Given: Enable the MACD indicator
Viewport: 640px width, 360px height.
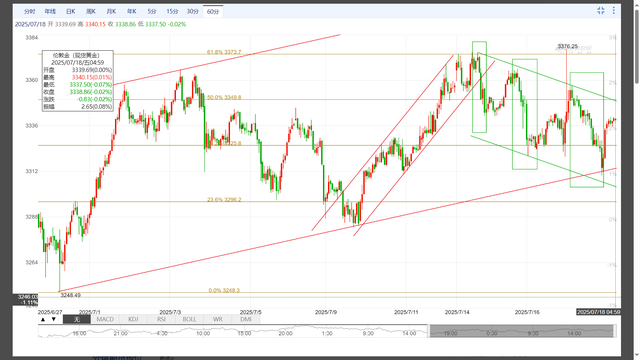Looking at the screenshot, I should pos(105,319).
